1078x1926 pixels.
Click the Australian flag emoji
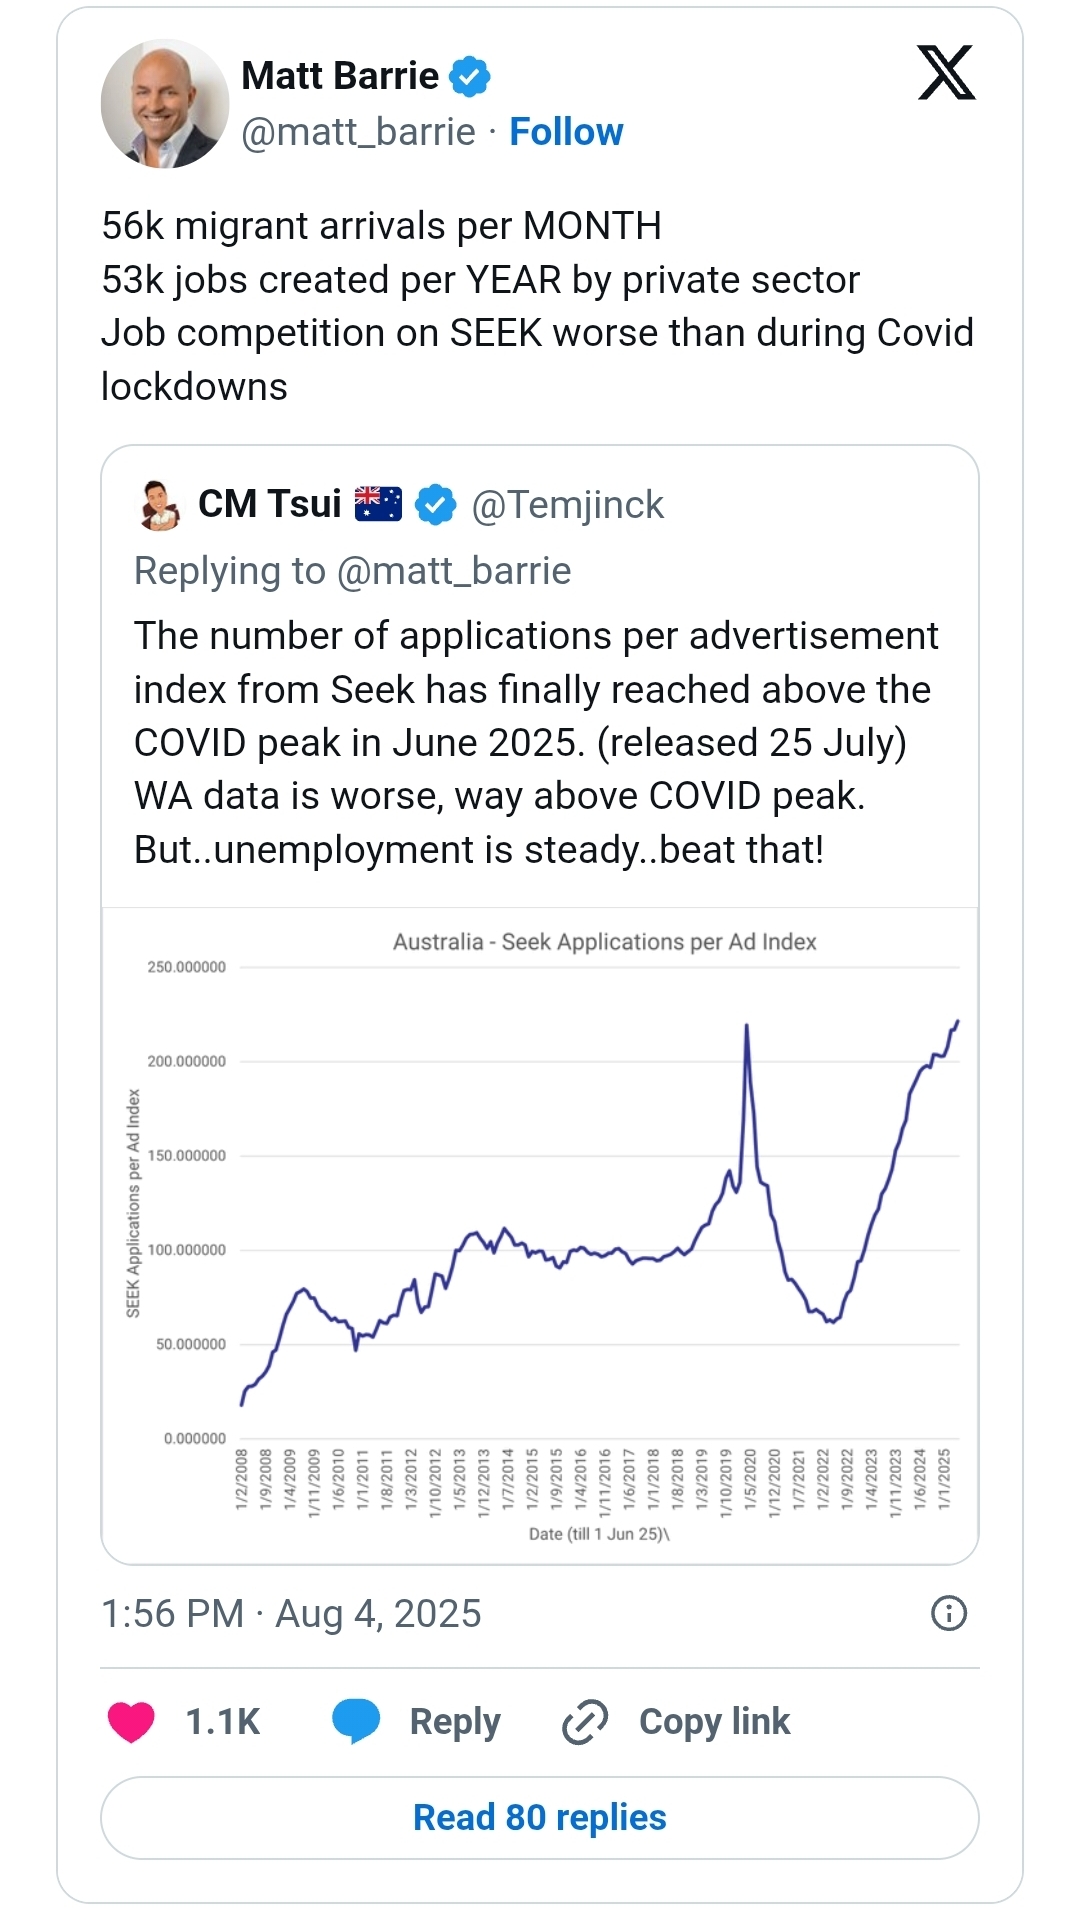point(379,504)
